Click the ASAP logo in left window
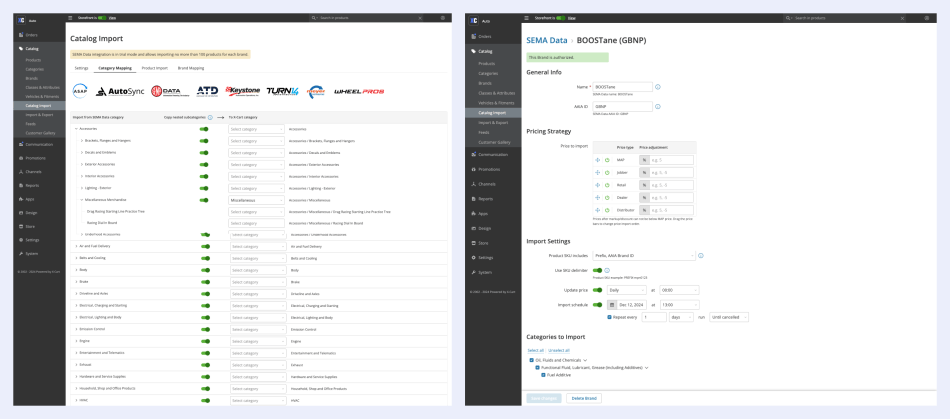 pos(80,91)
